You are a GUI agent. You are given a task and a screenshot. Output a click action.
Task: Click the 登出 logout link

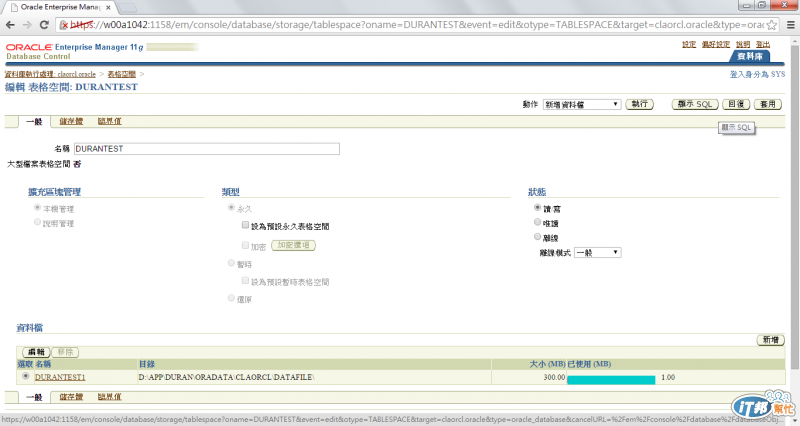[x=763, y=44]
